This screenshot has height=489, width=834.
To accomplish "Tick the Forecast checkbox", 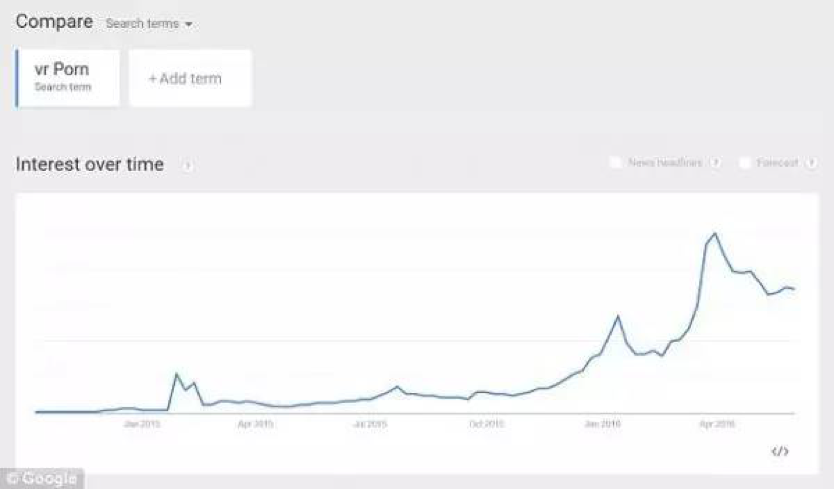I will tap(745, 162).
